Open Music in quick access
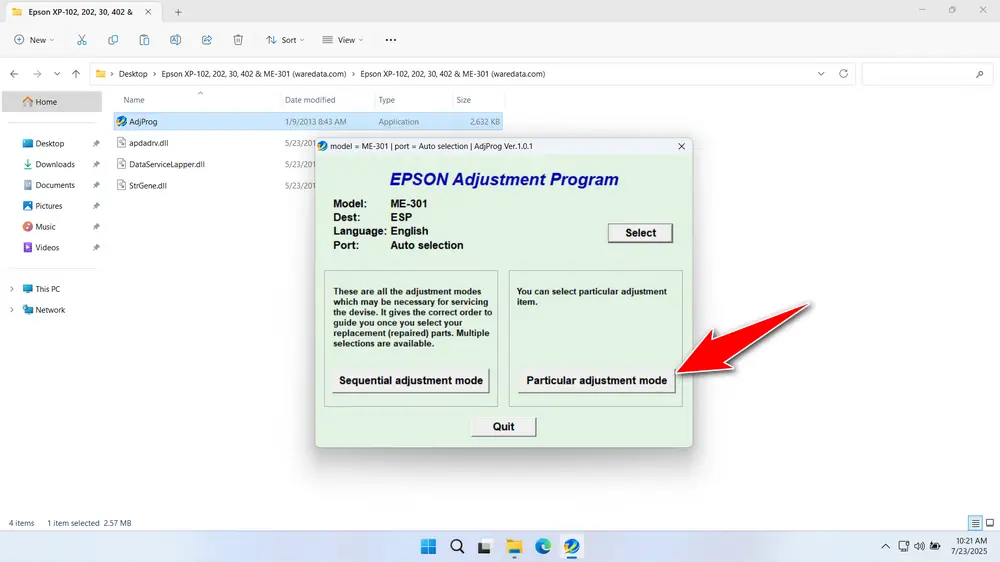This screenshot has width=1000, height=562. coord(45,226)
